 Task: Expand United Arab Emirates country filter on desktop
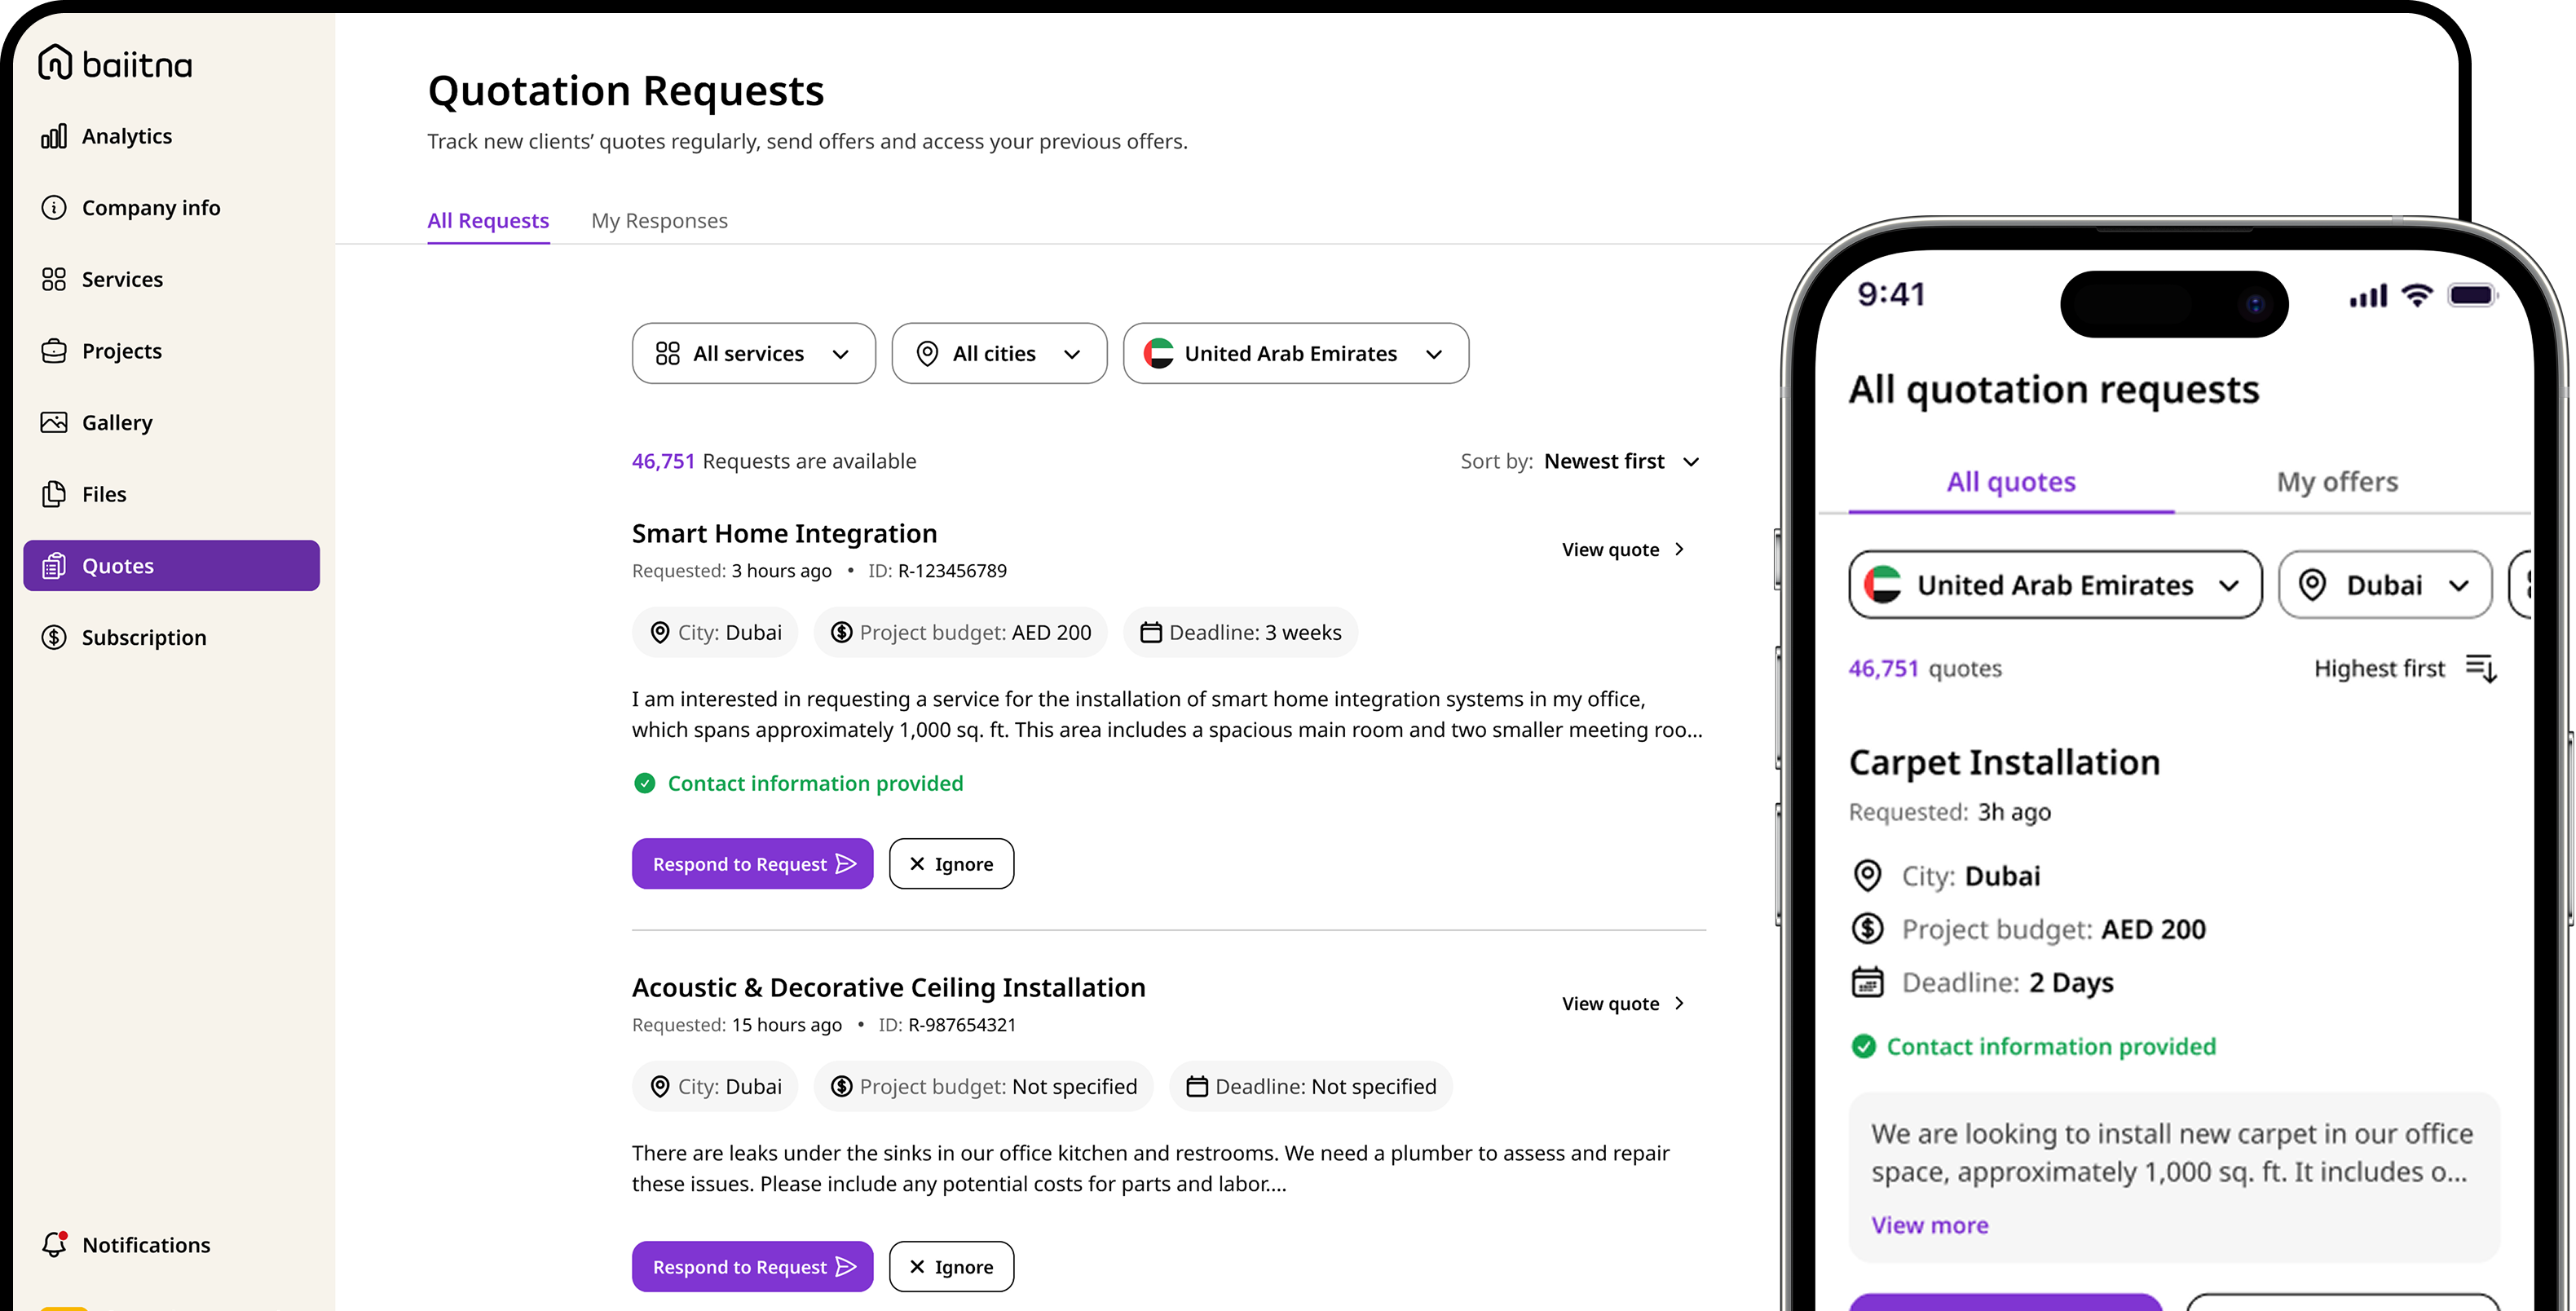pyautogui.click(x=1295, y=353)
